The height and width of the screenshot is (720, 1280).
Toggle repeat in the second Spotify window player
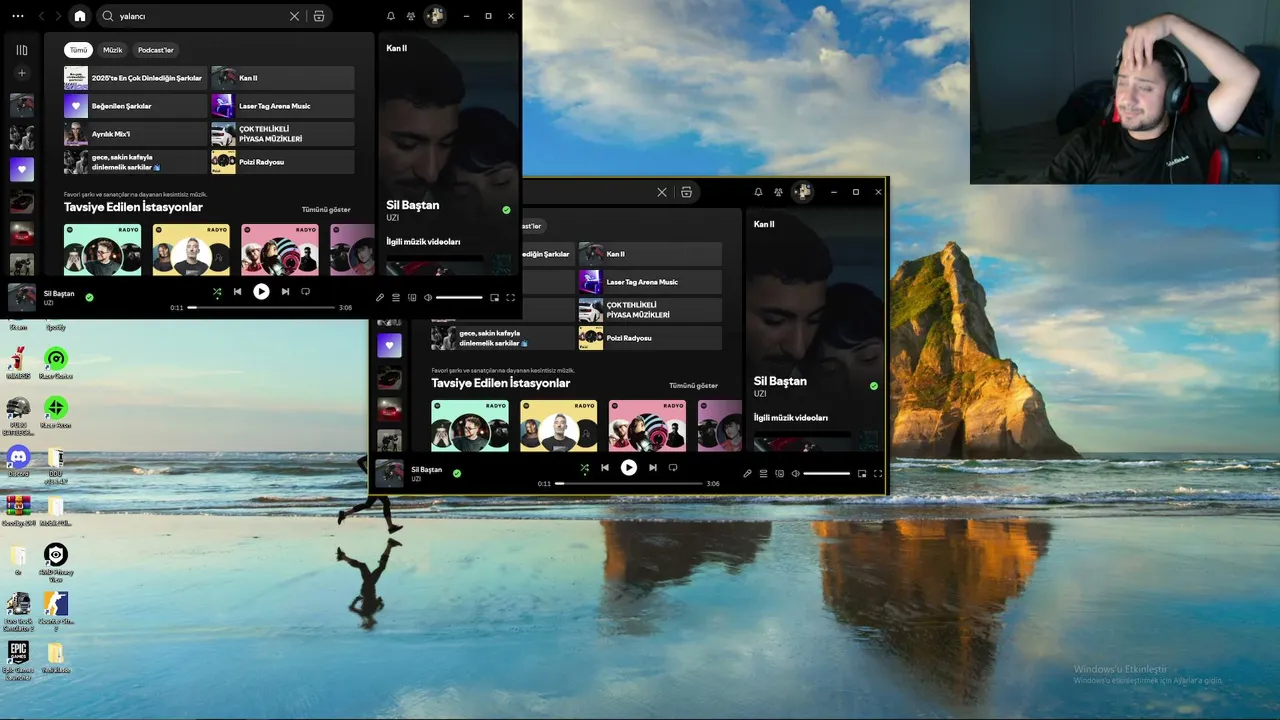click(672, 468)
